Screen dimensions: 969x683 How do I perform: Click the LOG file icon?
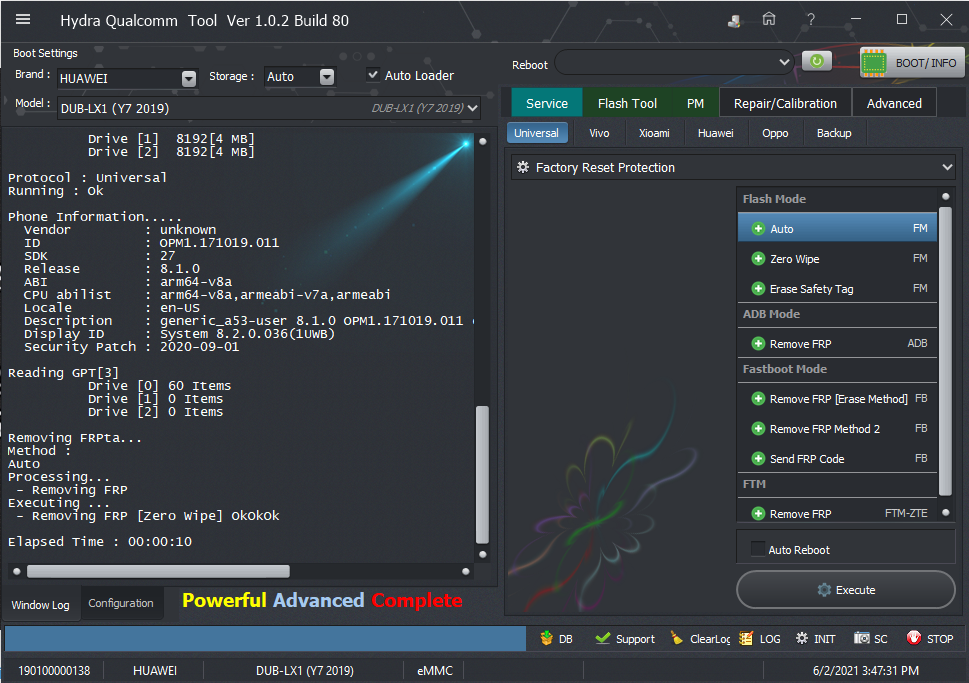747,638
